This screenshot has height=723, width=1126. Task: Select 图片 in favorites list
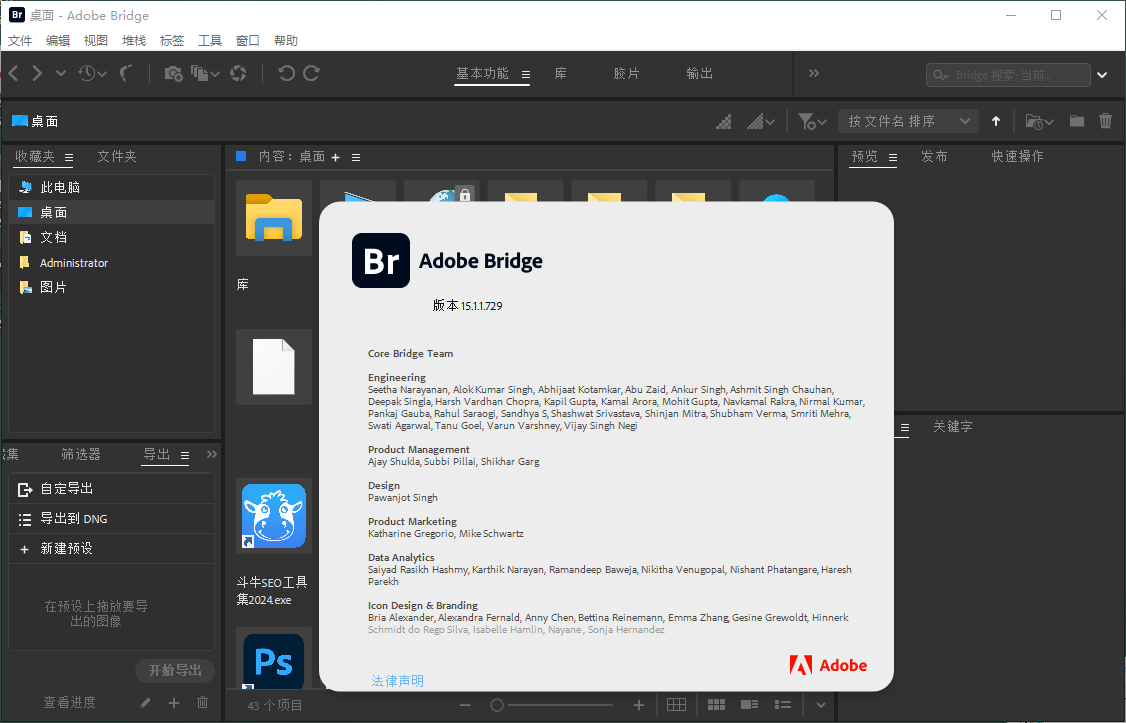tap(112, 287)
